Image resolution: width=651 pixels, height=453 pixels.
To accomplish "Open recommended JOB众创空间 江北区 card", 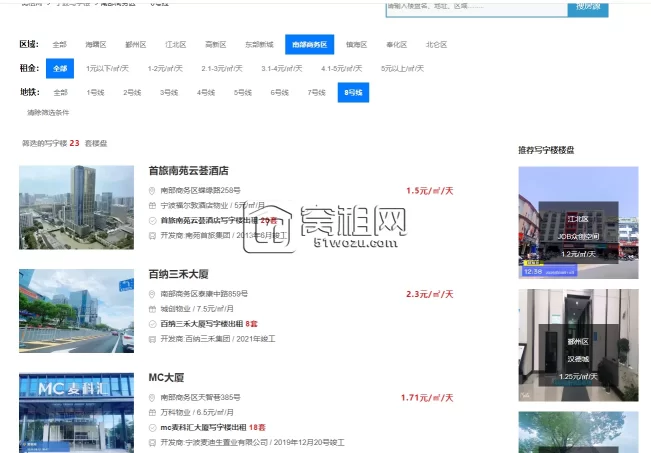I will [578, 223].
